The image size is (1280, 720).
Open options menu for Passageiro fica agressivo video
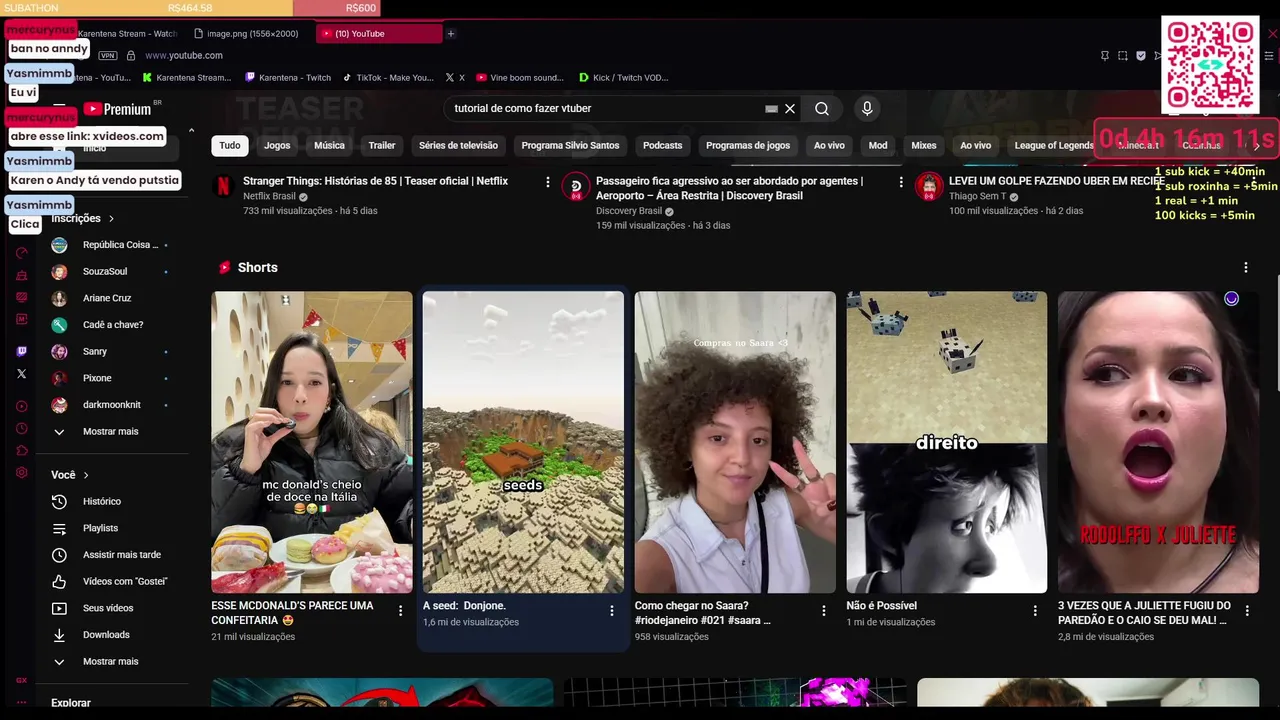[901, 182]
